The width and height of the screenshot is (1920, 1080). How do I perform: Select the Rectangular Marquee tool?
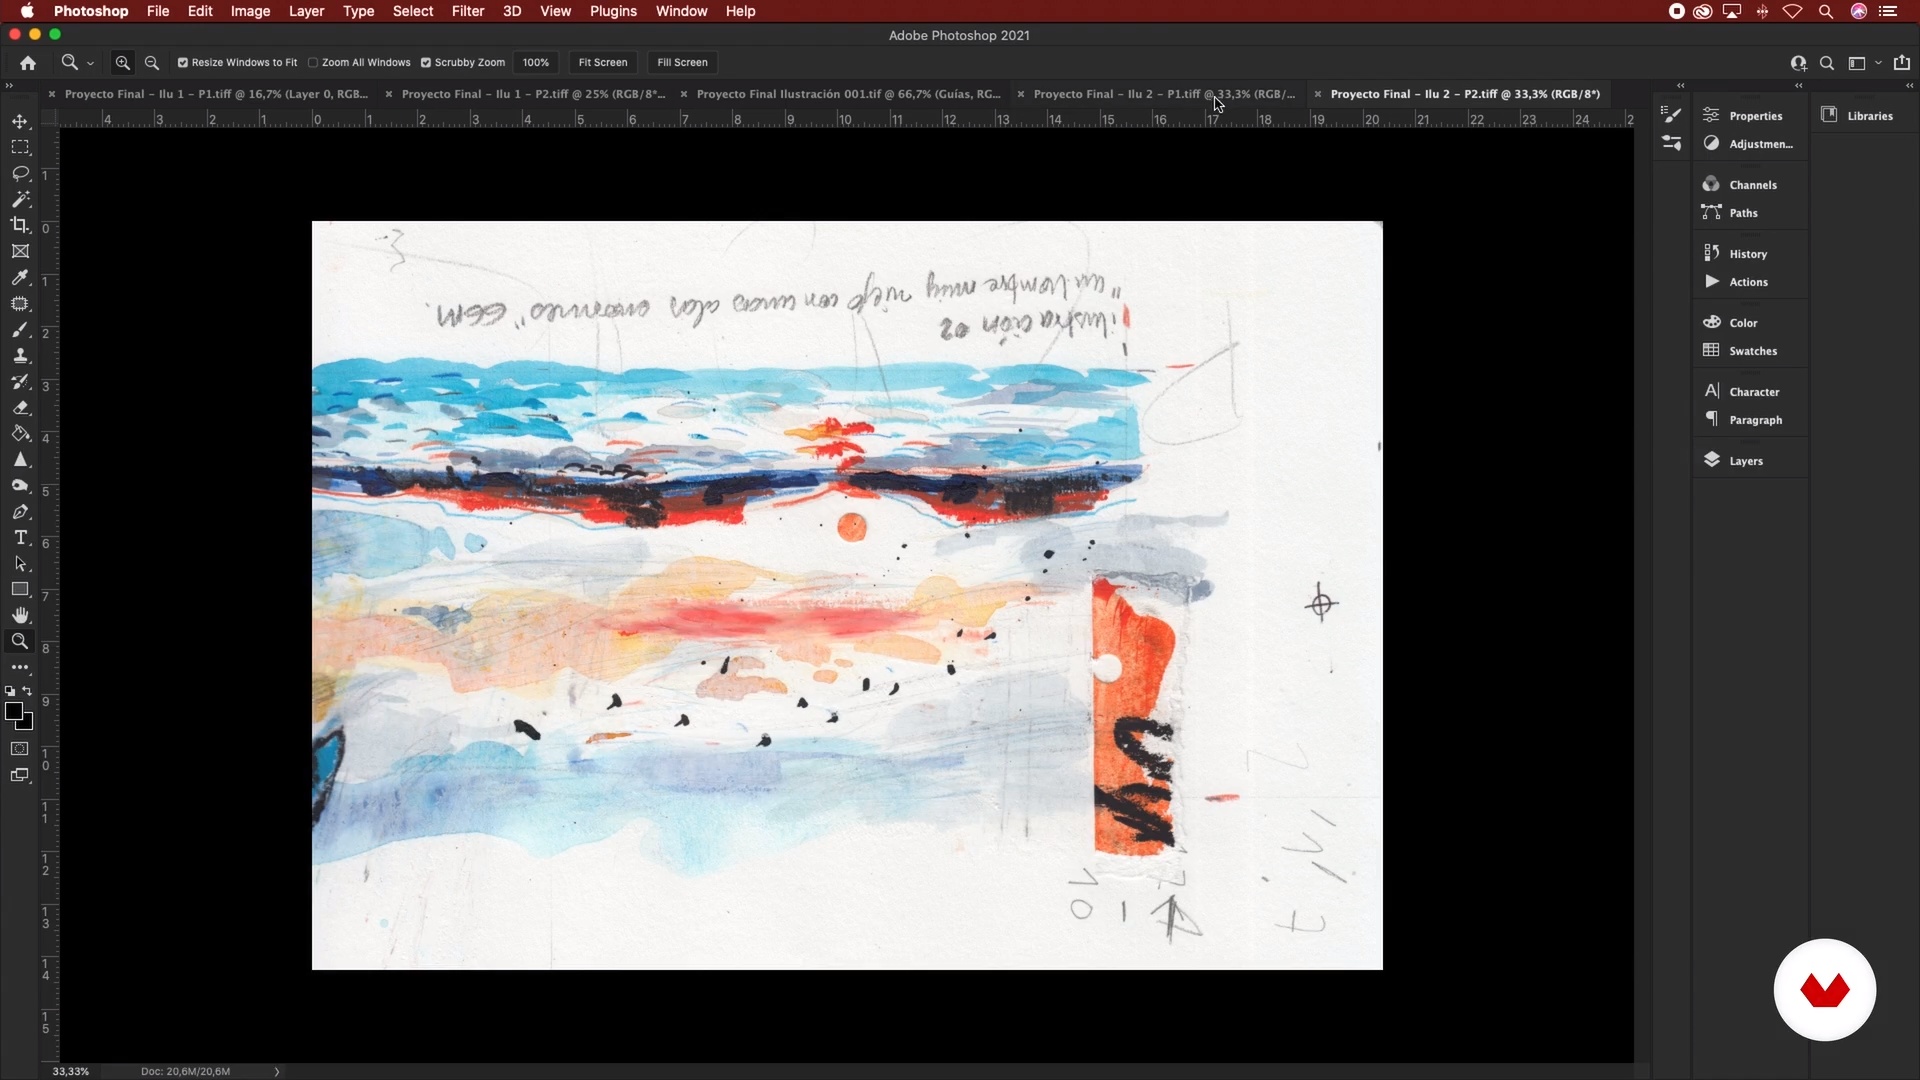(x=20, y=147)
